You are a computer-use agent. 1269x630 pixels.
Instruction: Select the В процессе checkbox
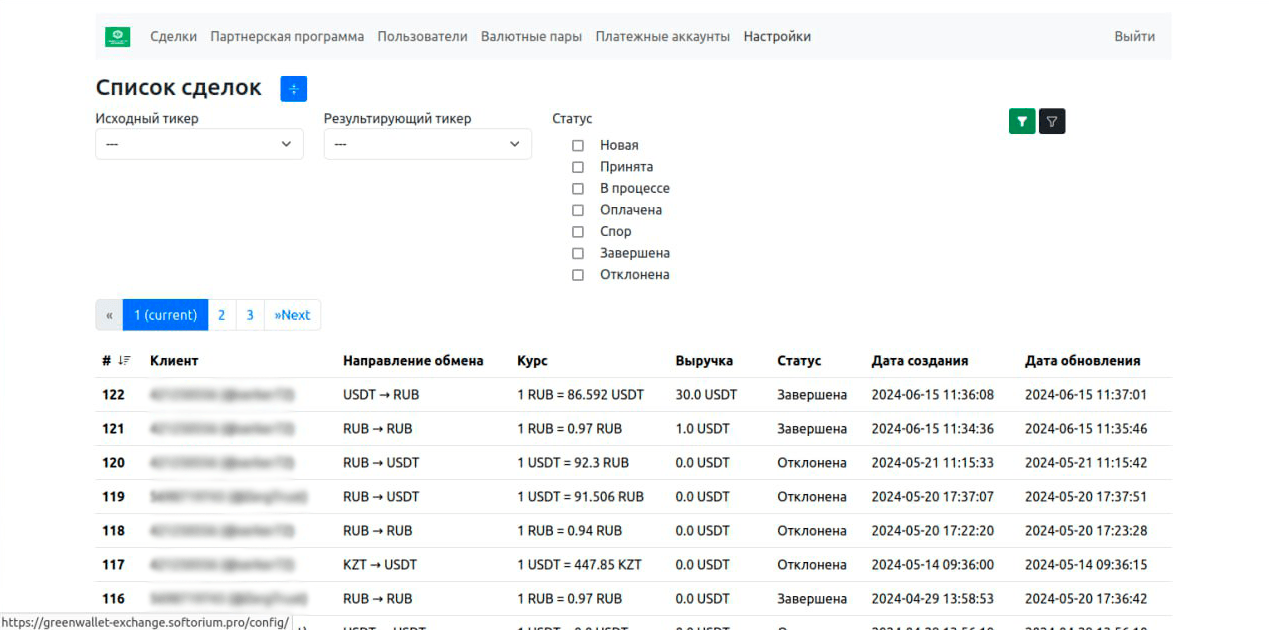point(578,189)
